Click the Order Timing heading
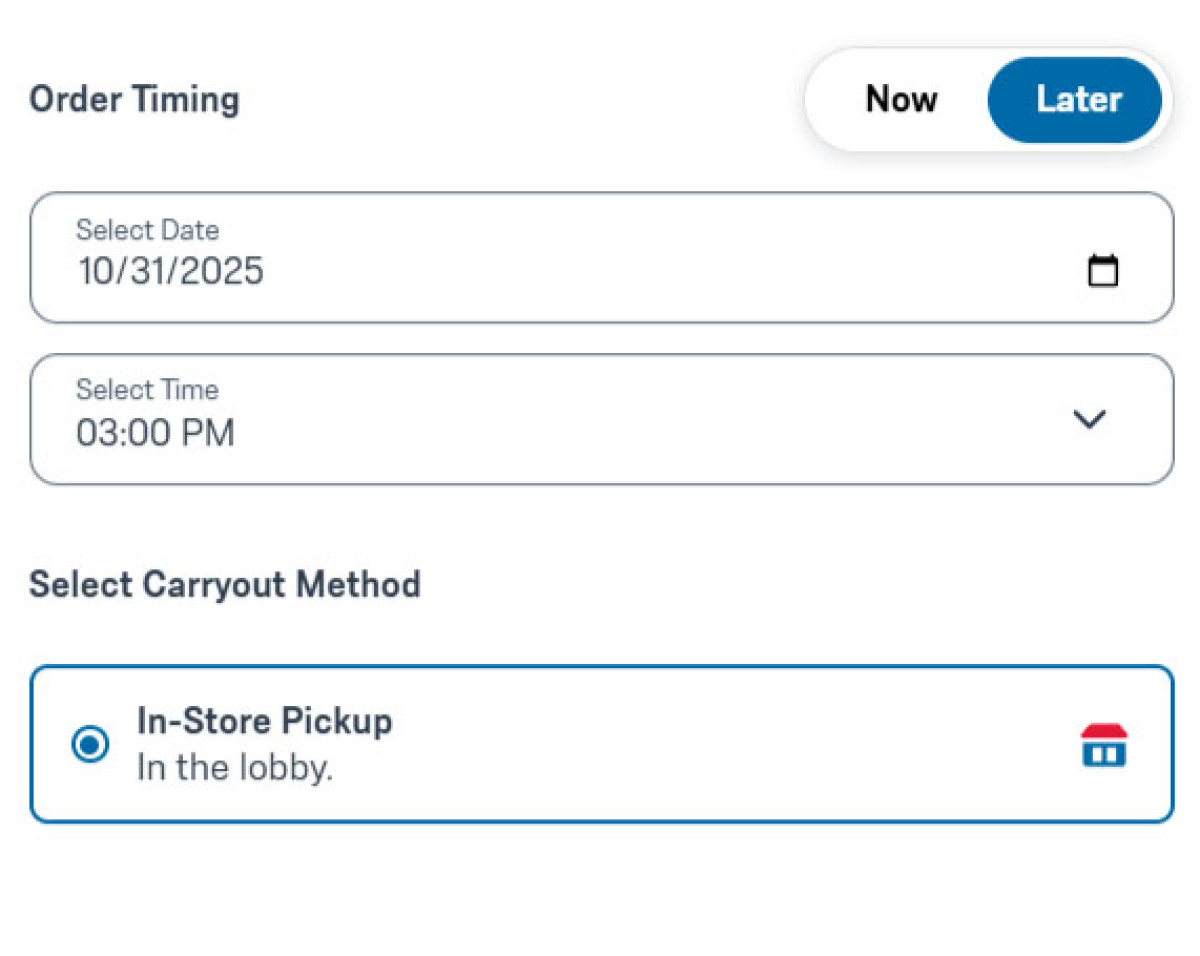Screen dimensions: 1200x956 [x=134, y=100]
